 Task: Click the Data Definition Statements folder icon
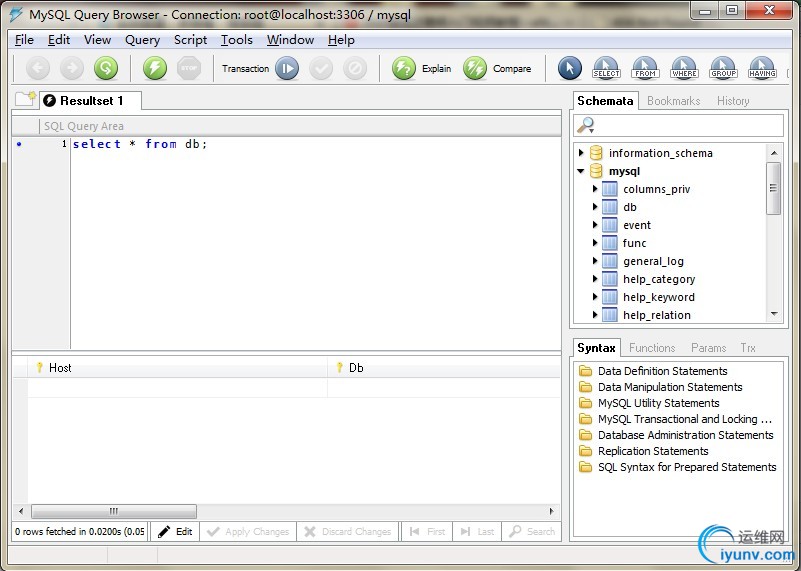tap(585, 371)
